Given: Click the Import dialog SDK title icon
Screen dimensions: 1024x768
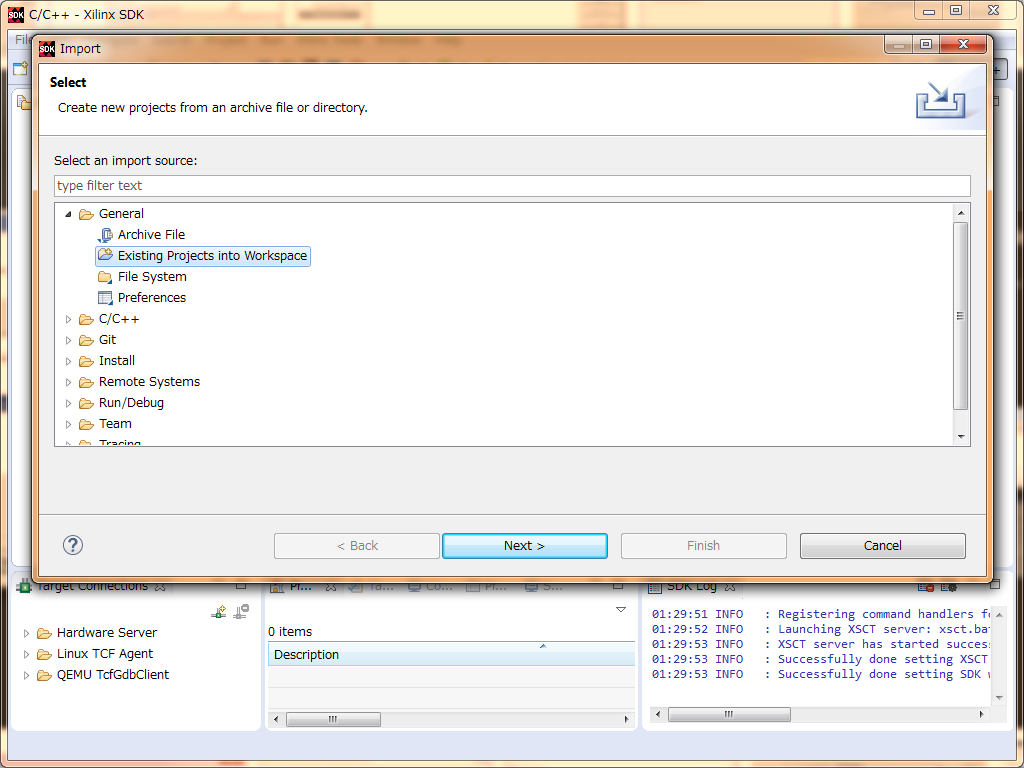Looking at the screenshot, I should [x=47, y=49].
